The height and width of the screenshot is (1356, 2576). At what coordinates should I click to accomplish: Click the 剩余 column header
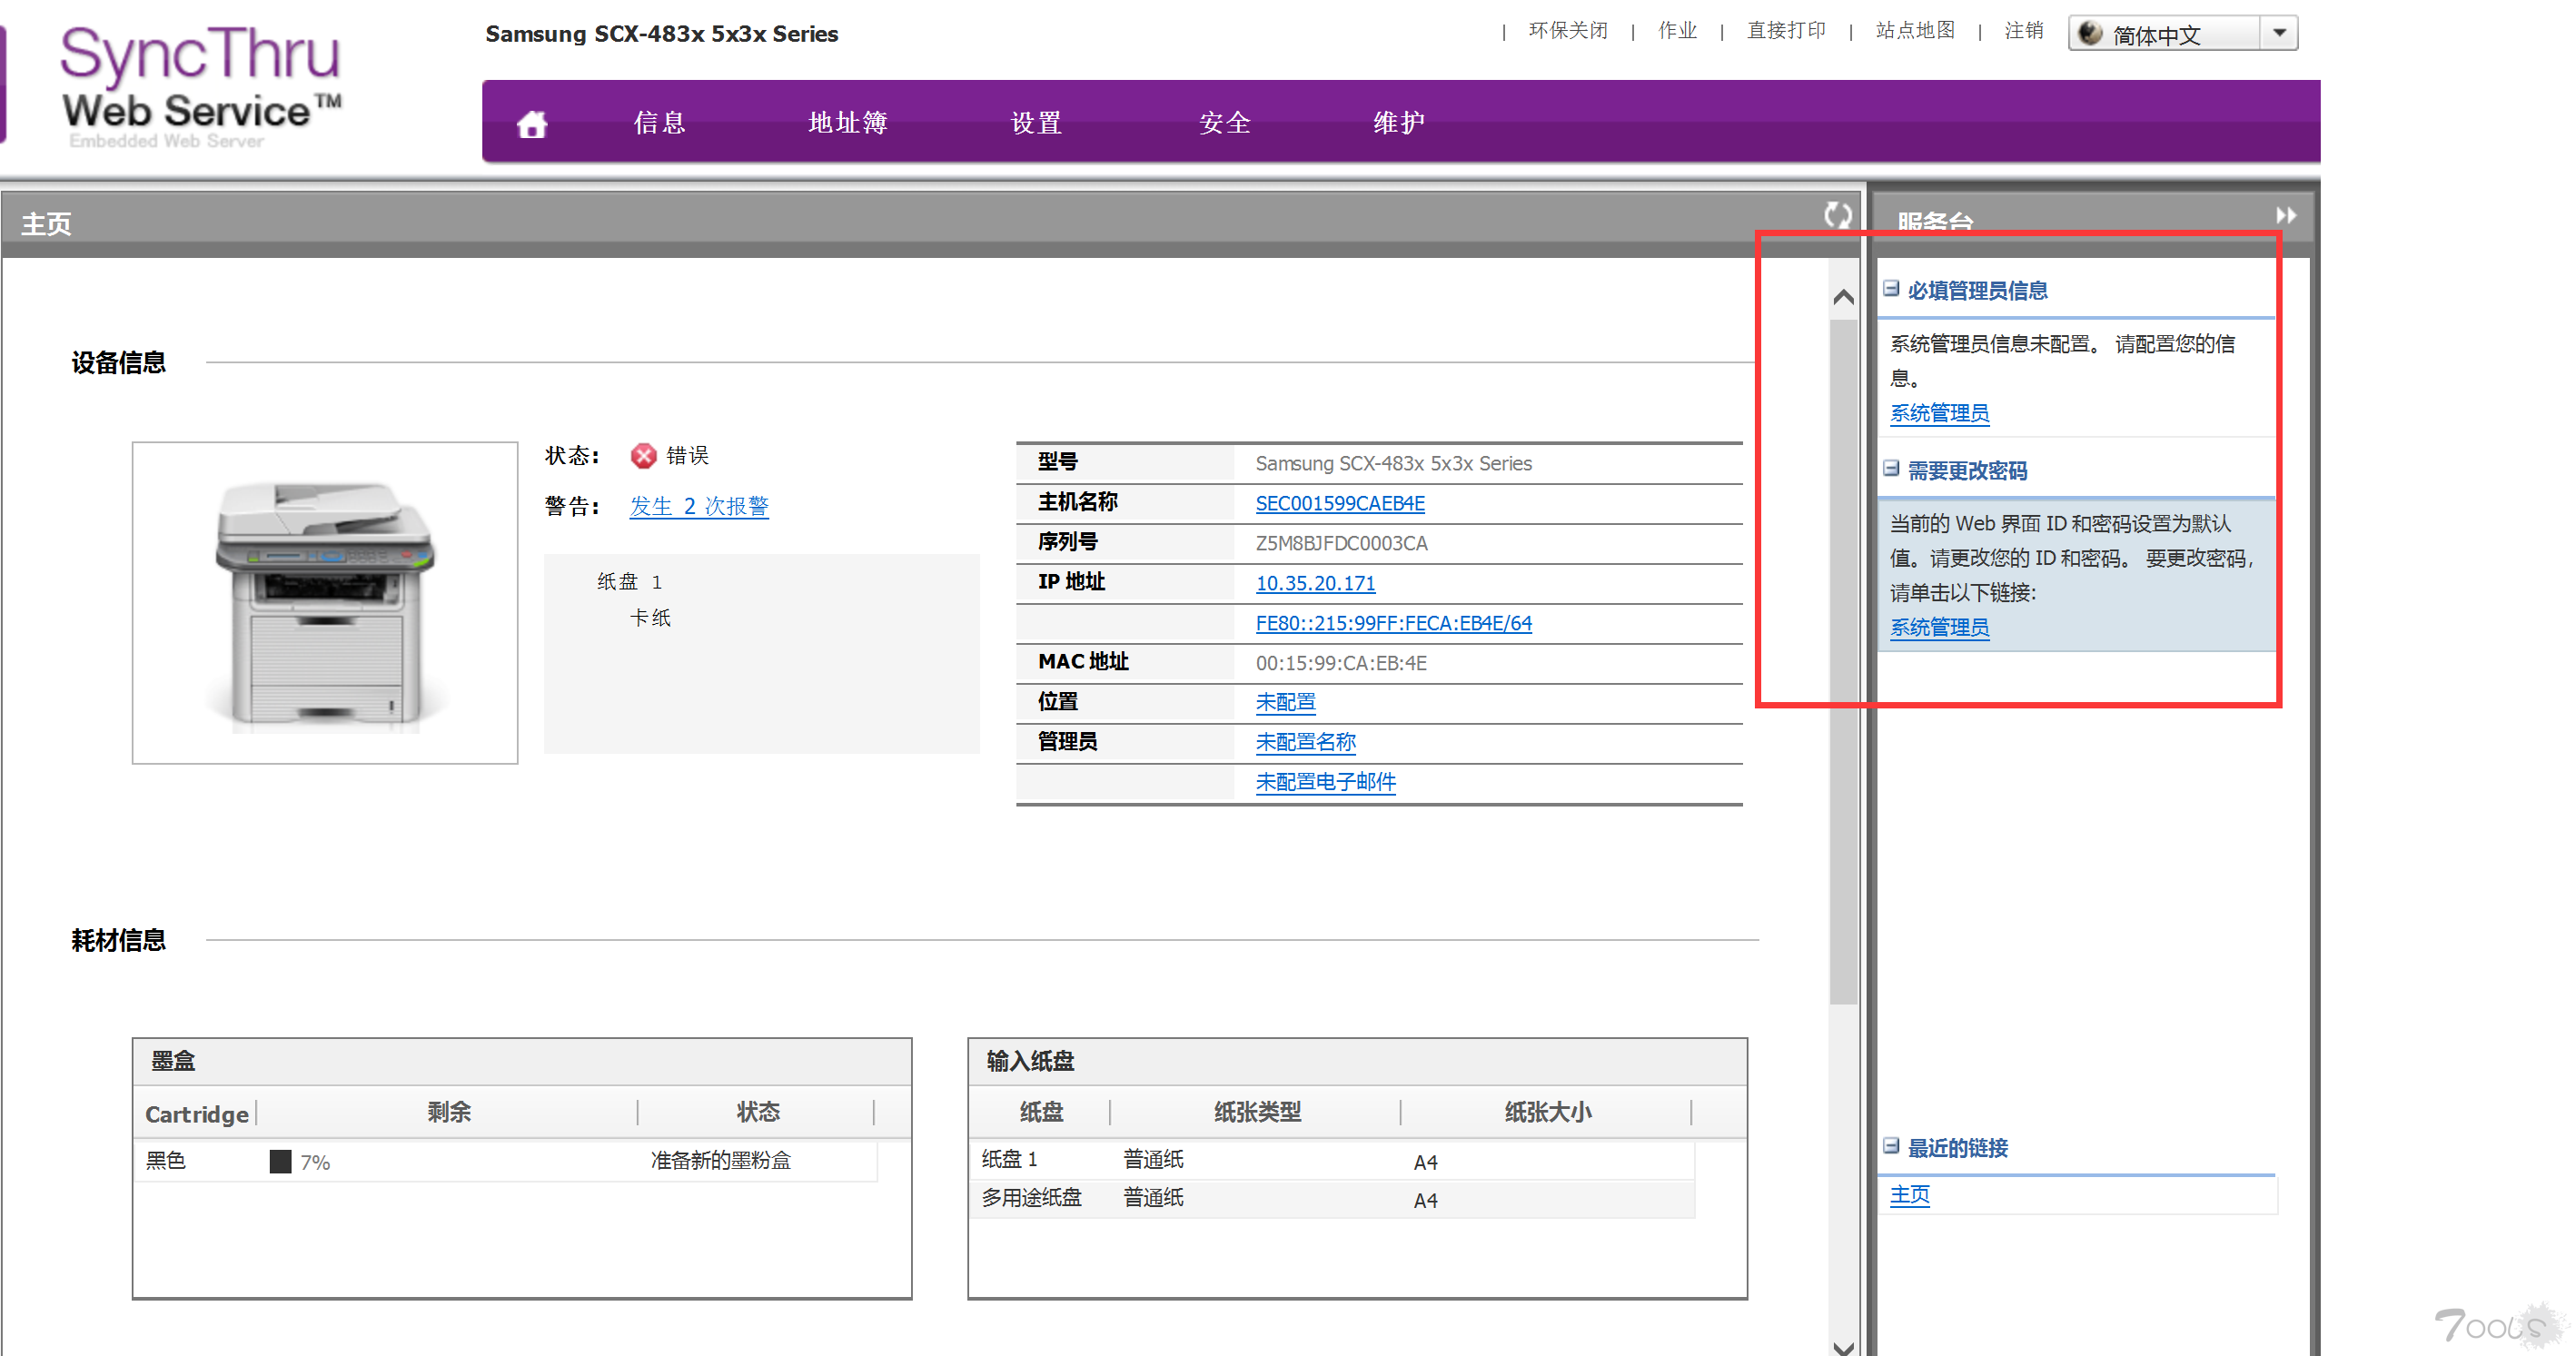pyautogui.click(x=448, y=1111)
